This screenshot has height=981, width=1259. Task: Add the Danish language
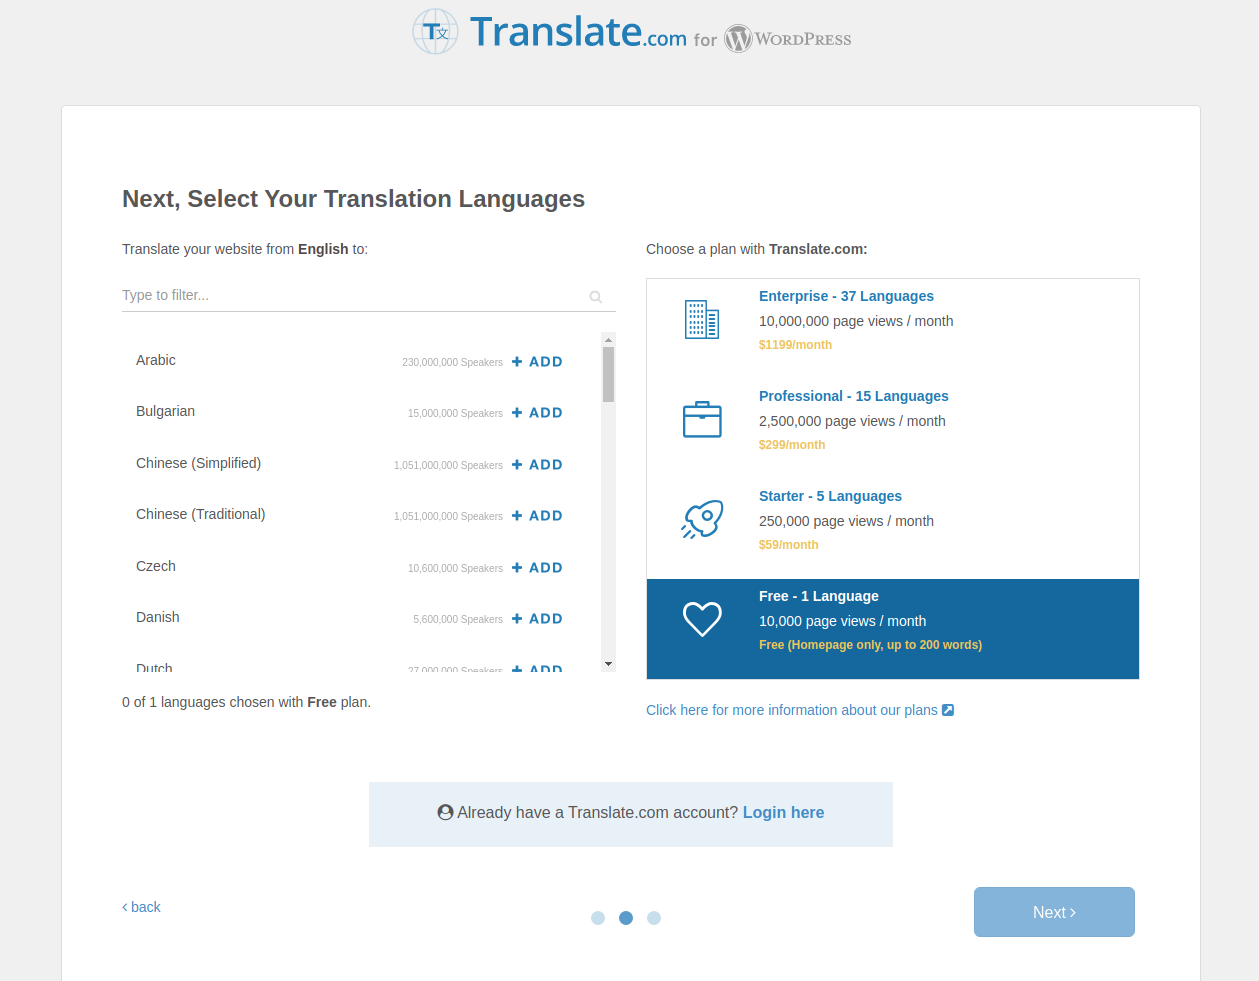pos(537,619)
